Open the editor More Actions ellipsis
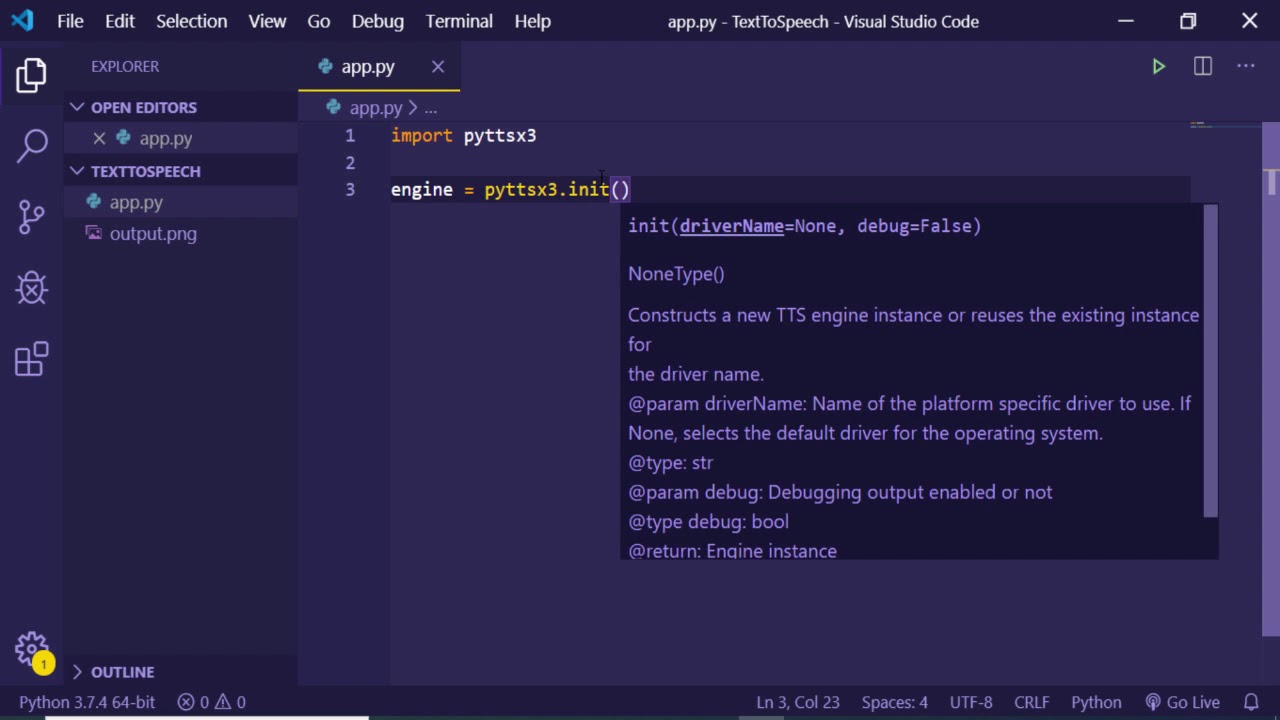This screenshot has height=720, width=1280. (x=1245, y=67)
